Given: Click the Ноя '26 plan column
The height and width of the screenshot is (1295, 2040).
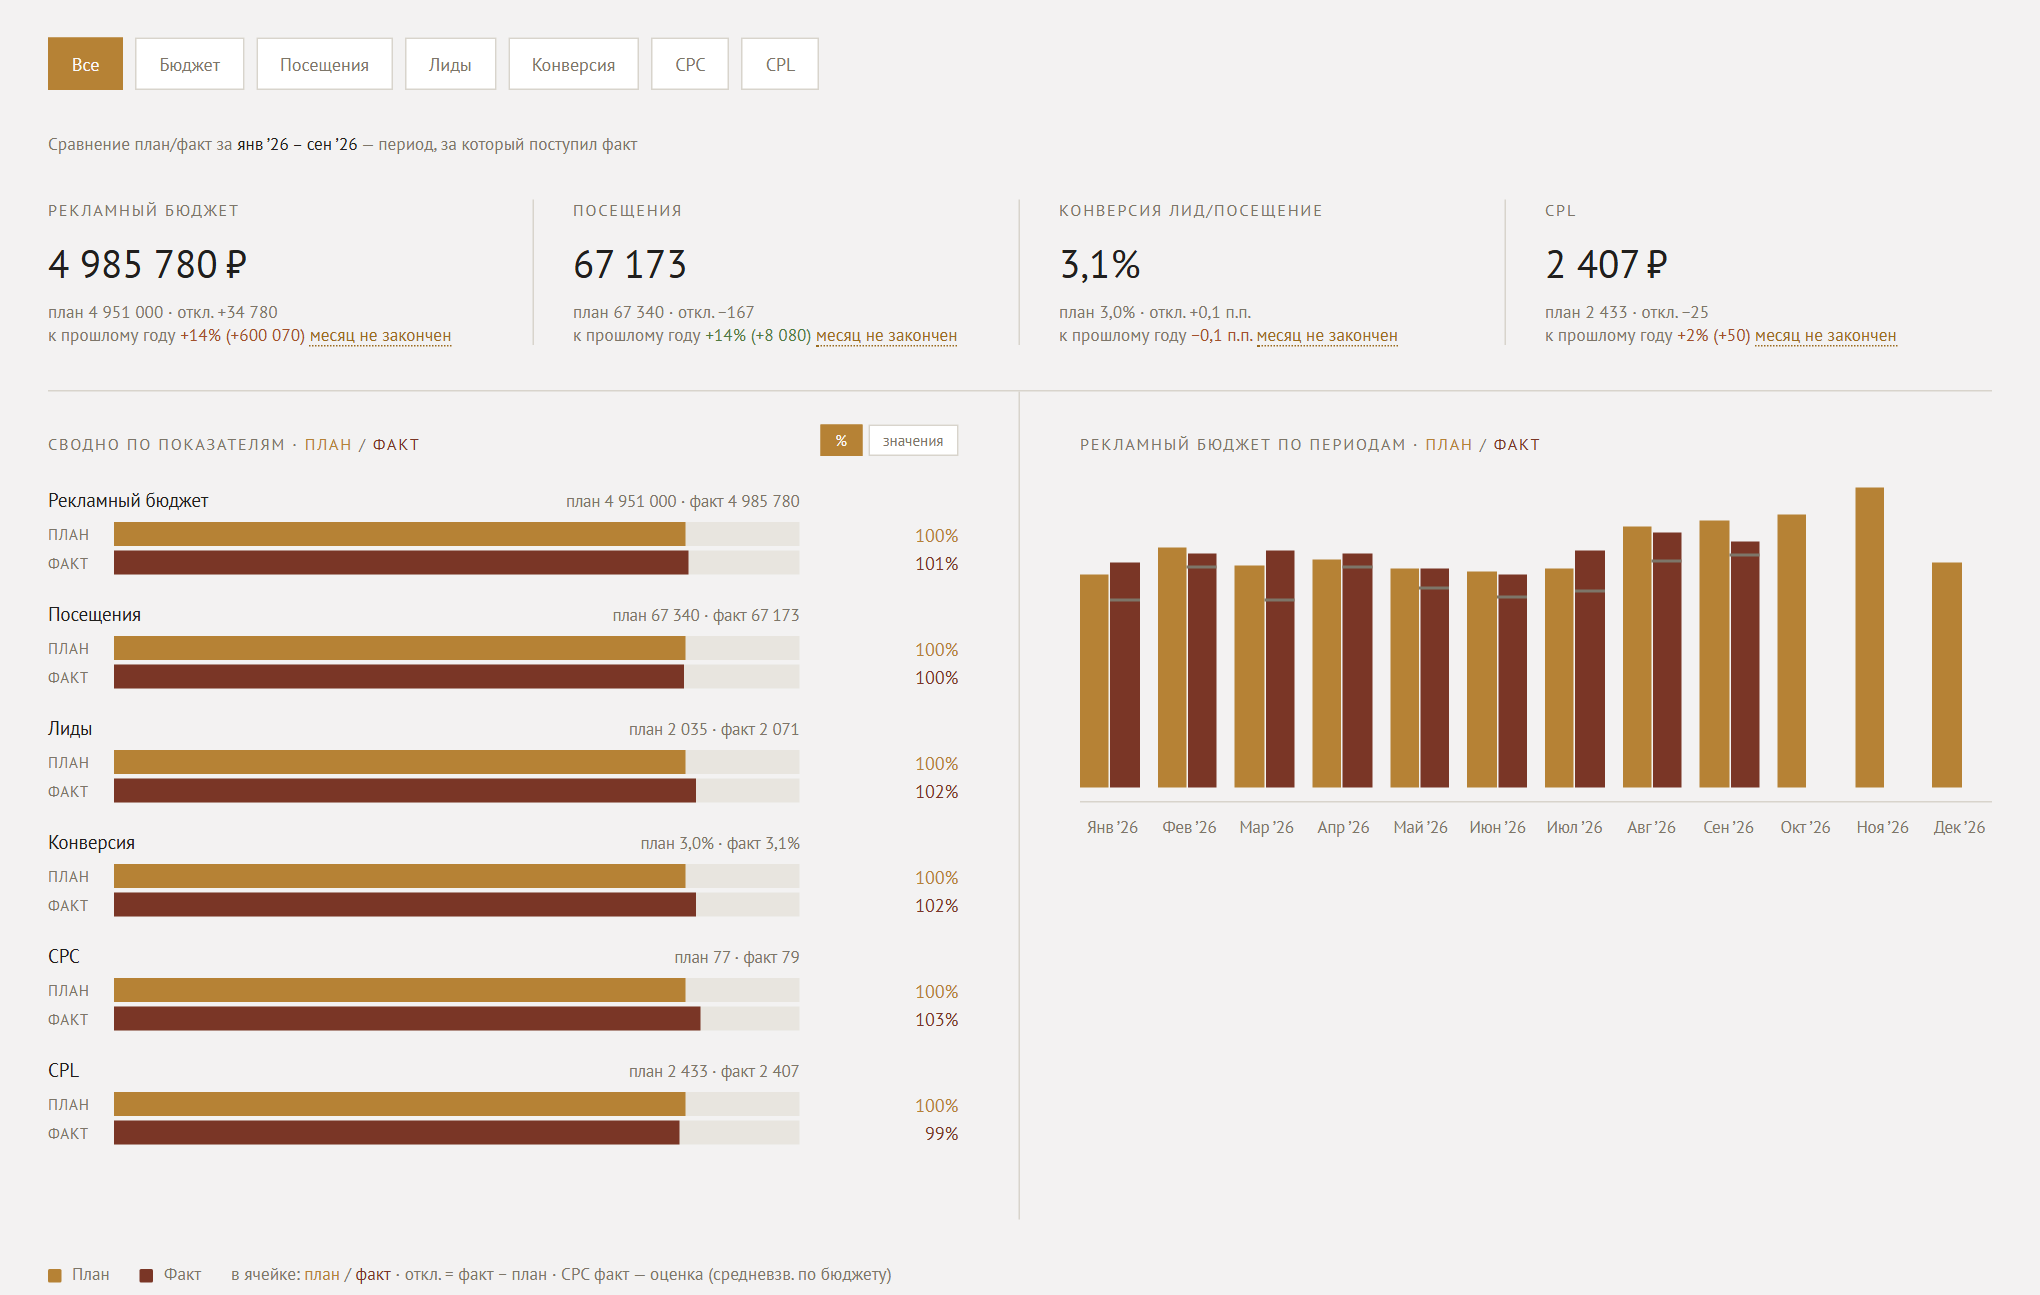Looking at the screenshot, I should [1869, 638].
